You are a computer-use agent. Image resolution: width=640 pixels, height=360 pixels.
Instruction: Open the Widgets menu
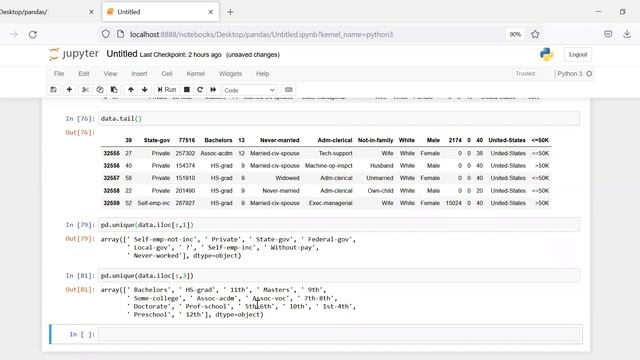point(230,74)
